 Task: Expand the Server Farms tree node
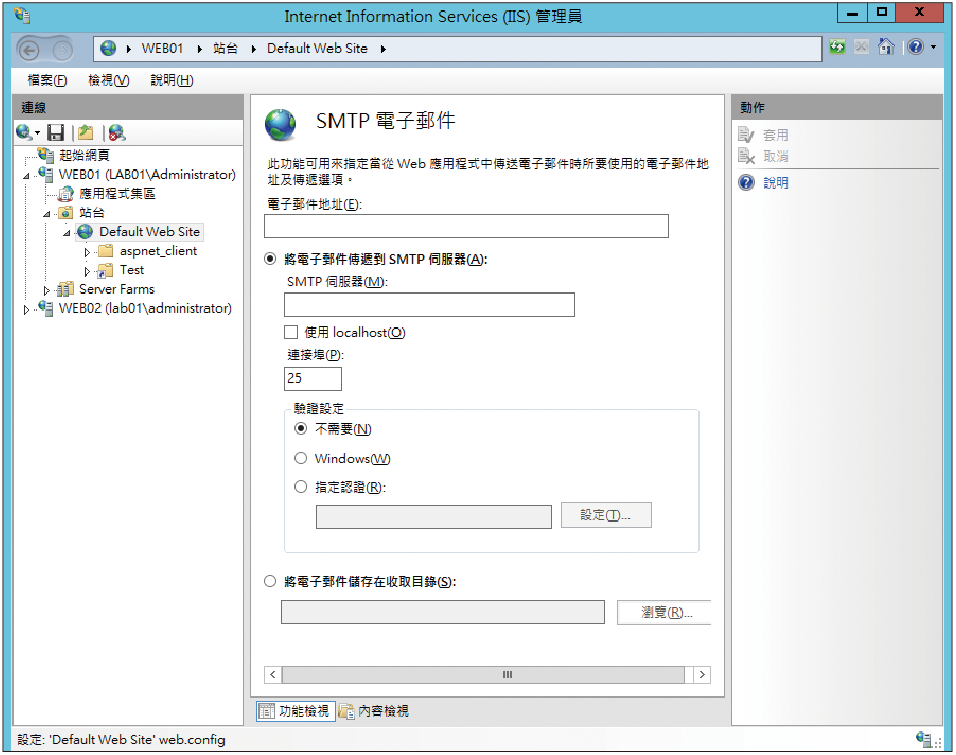click(x=47, y=290)
